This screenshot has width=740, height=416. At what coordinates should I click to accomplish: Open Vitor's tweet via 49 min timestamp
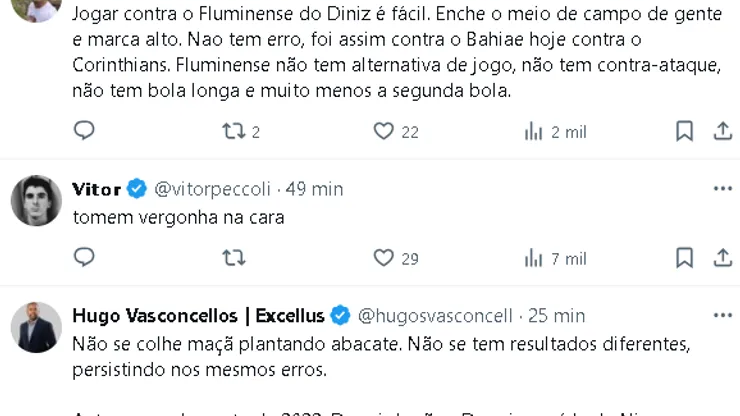coord(314,189)
